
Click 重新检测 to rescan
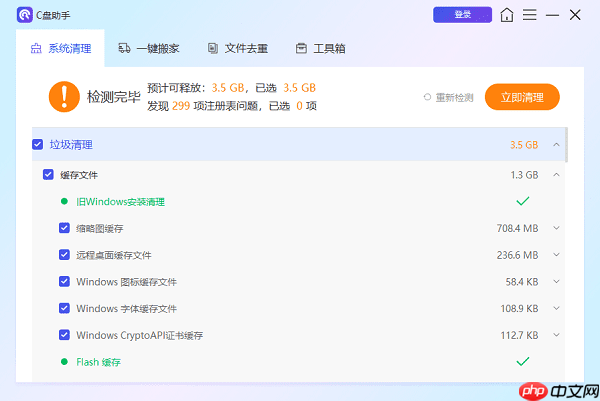click(448, 97)
